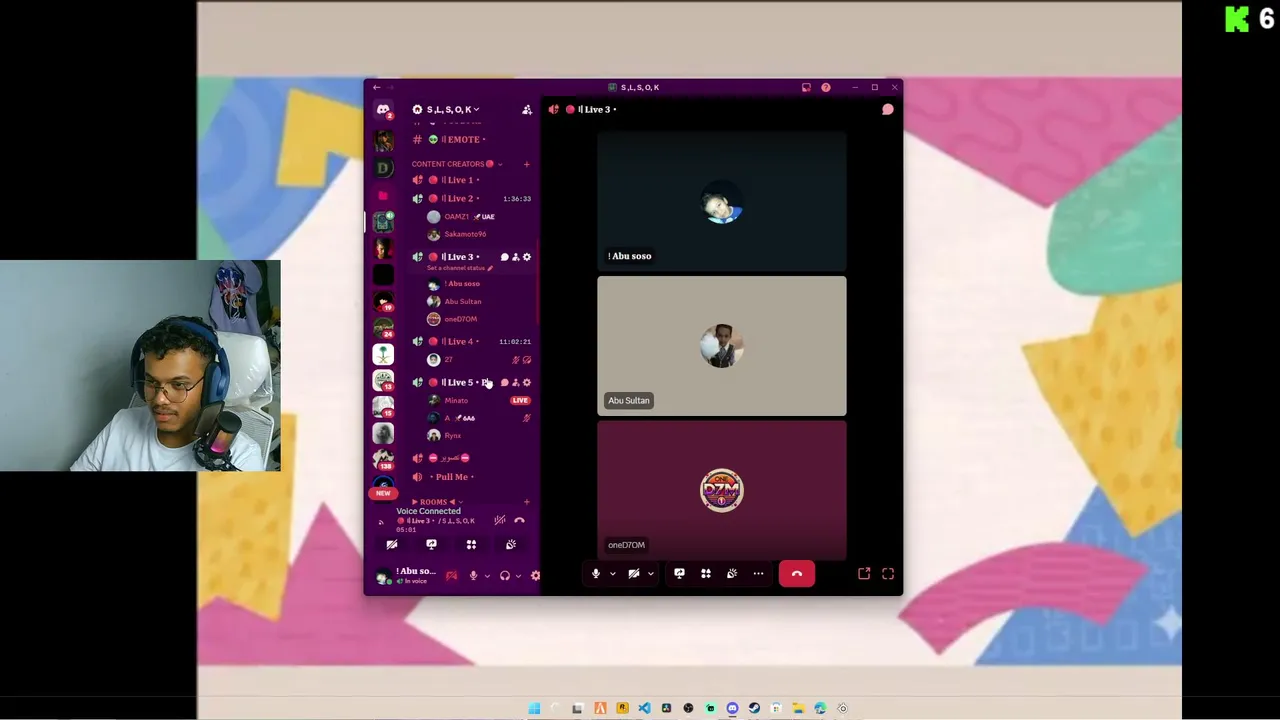Expand S,L,S,O,K server name dropdown
The width and height of the screenshot is (1280, 720).
[x=453, y=110]
